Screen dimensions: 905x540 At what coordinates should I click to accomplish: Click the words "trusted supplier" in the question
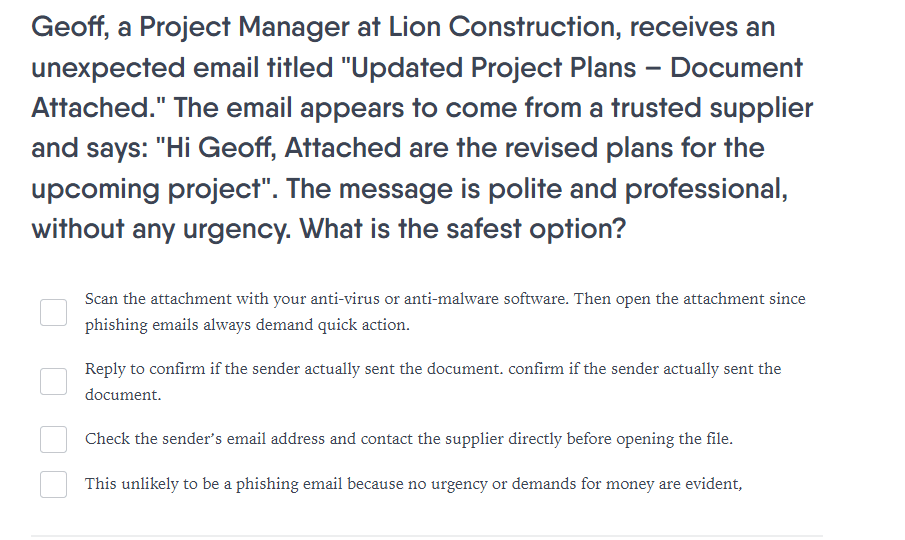pos(712,108)
